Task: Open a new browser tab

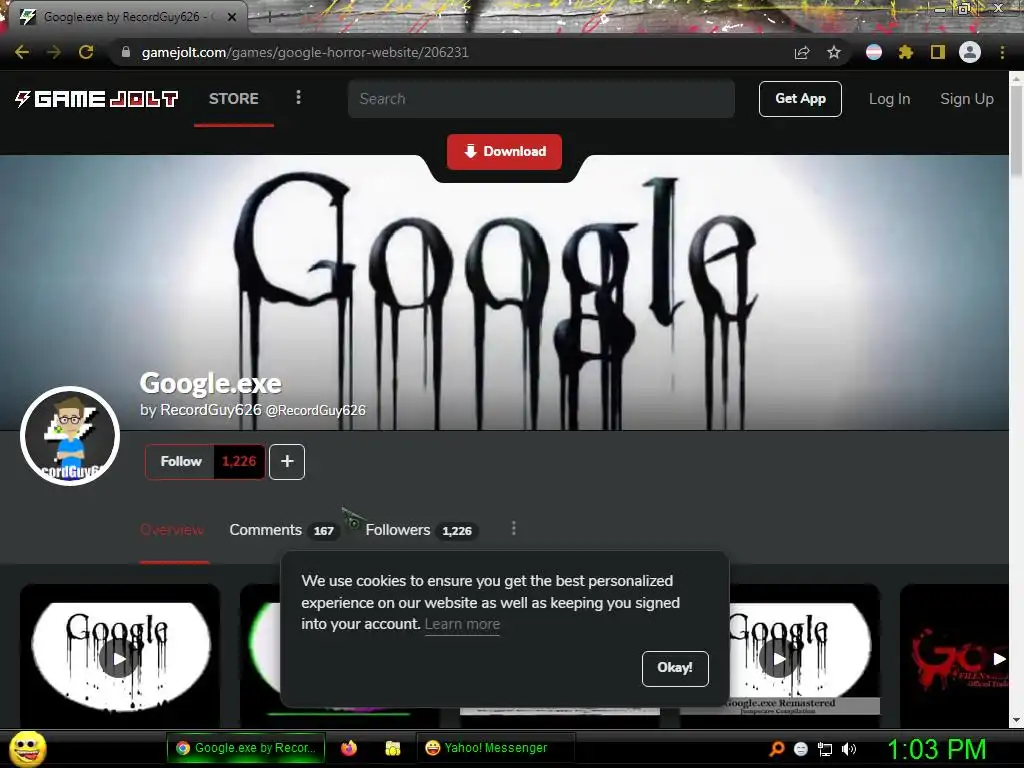Action: (269, 18)
